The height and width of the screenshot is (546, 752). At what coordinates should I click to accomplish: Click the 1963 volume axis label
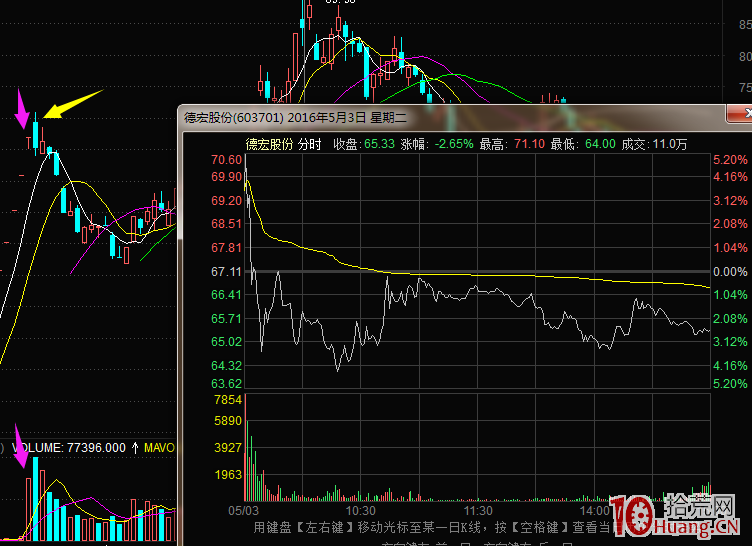point(228,475)
